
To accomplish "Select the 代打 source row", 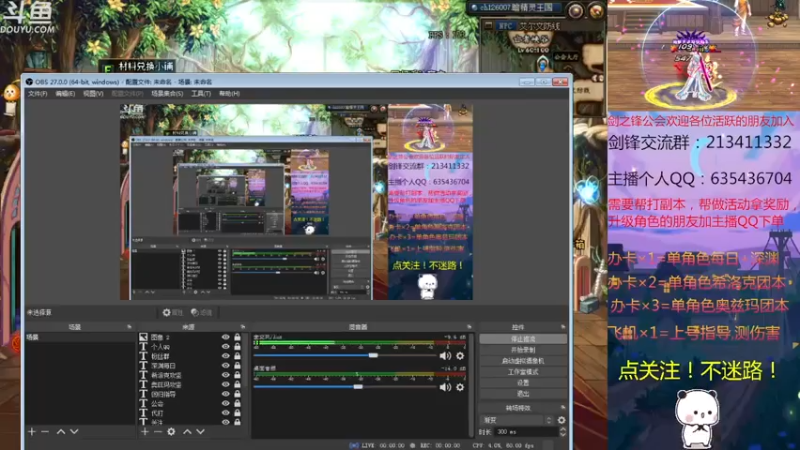I will coord(191,413).
